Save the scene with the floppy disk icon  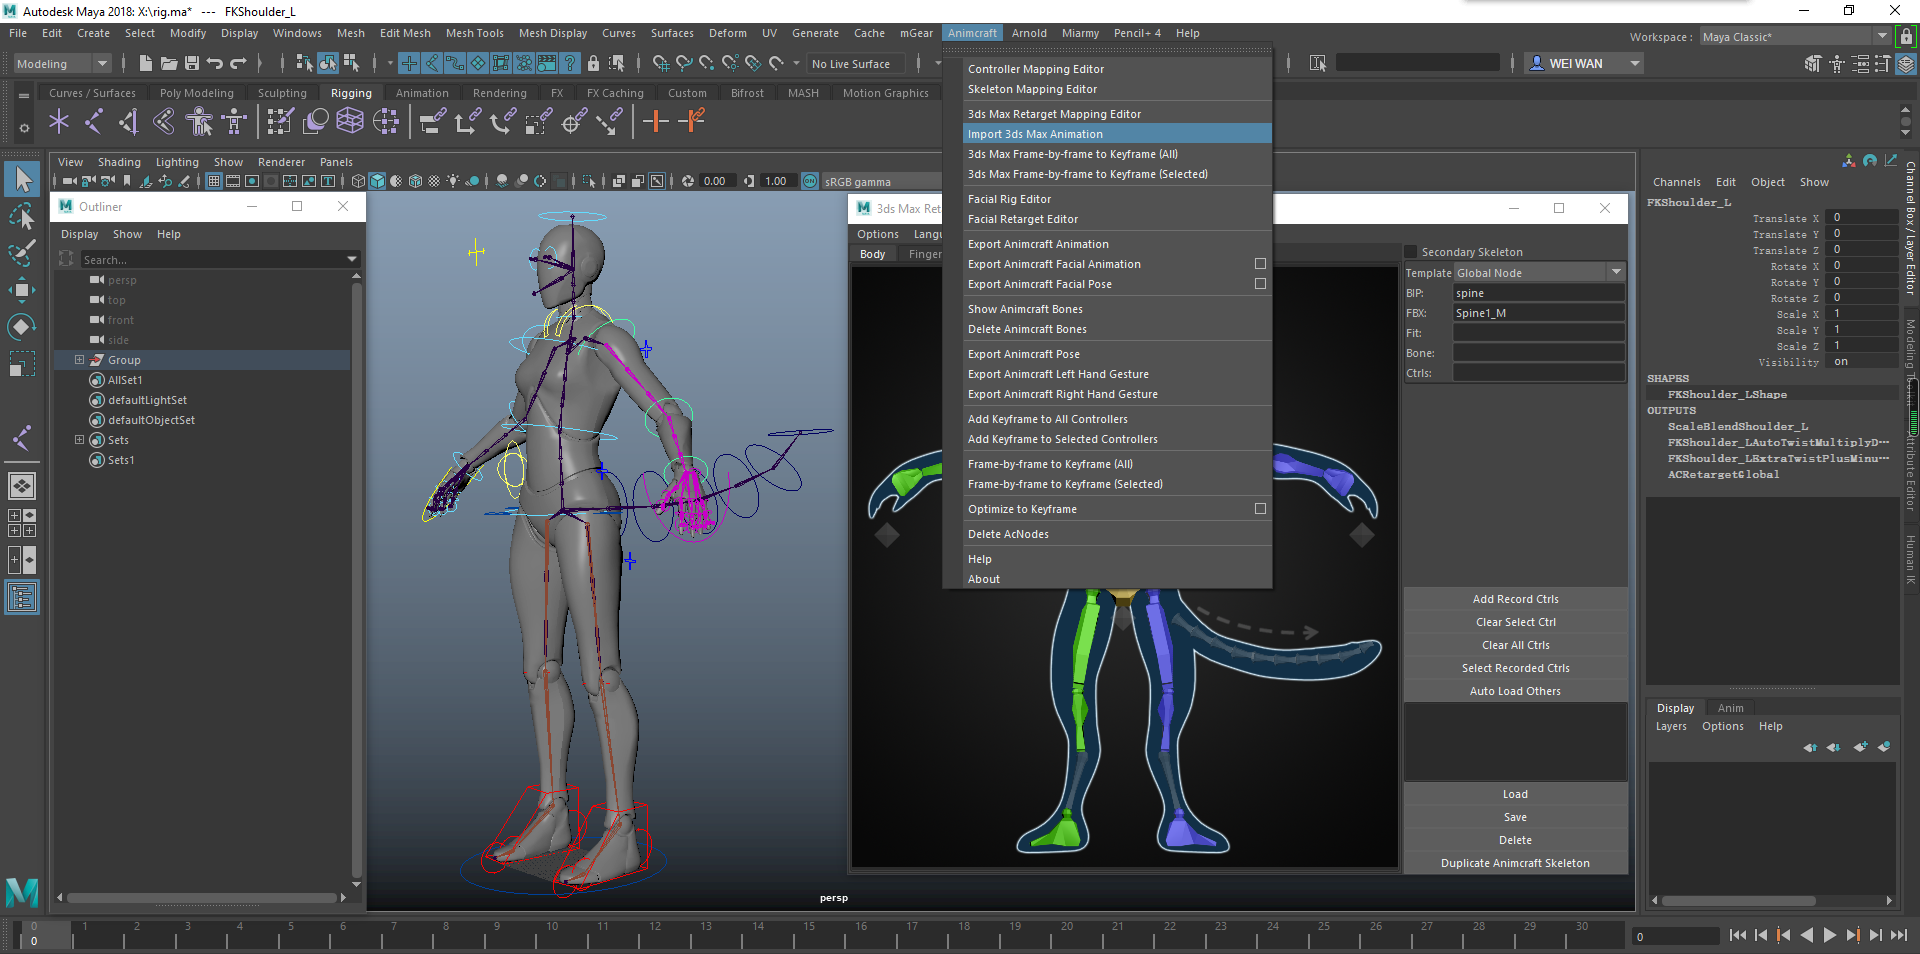click(192, 63)
